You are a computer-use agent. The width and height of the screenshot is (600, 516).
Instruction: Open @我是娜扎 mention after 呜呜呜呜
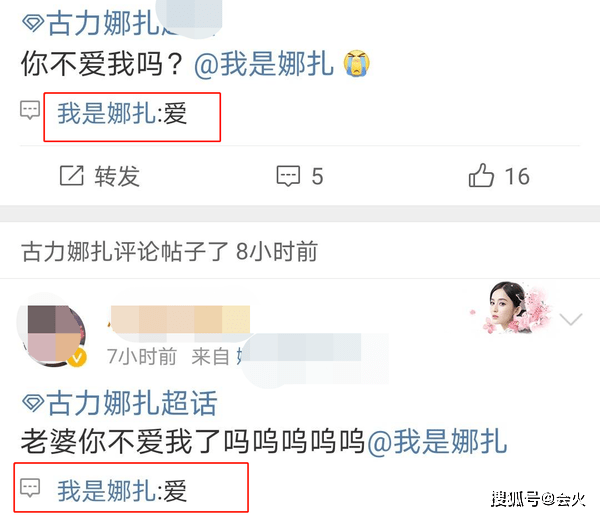point(437,442)
